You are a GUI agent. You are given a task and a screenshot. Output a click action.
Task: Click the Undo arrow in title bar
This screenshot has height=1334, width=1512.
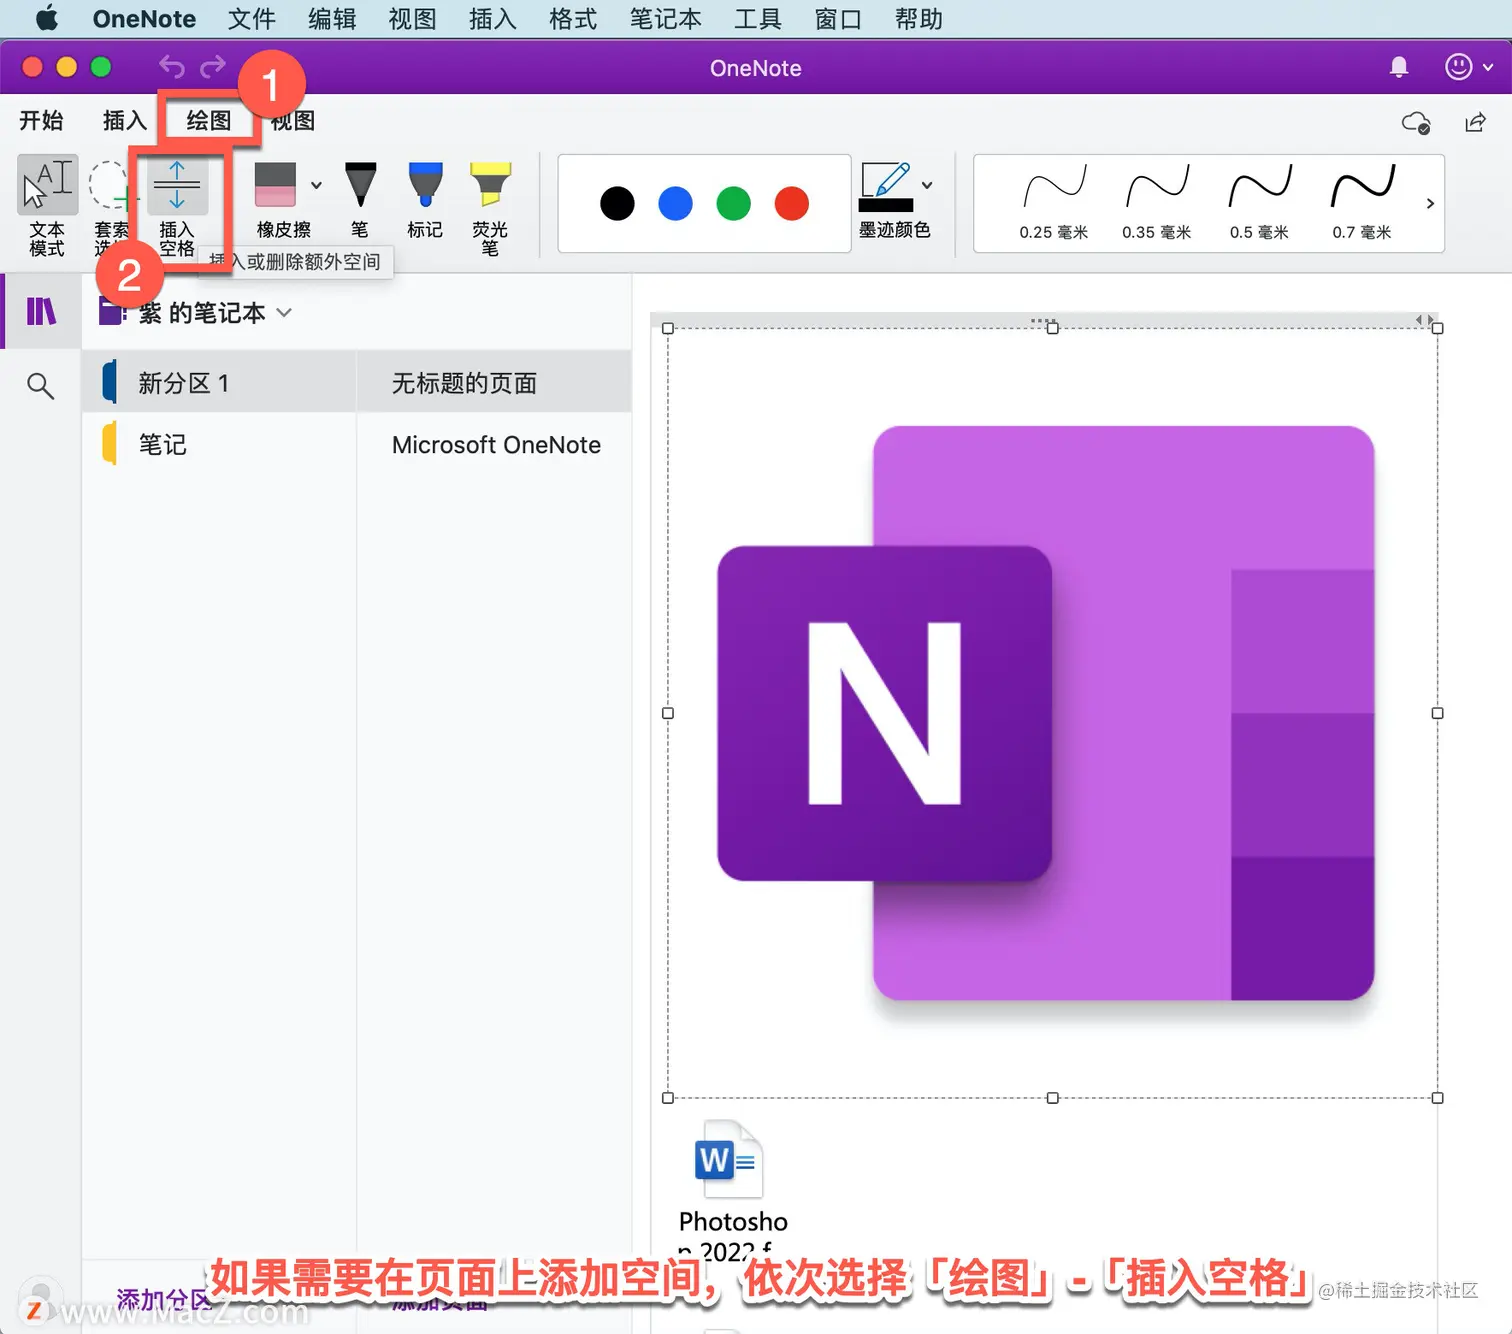(171, 67)
